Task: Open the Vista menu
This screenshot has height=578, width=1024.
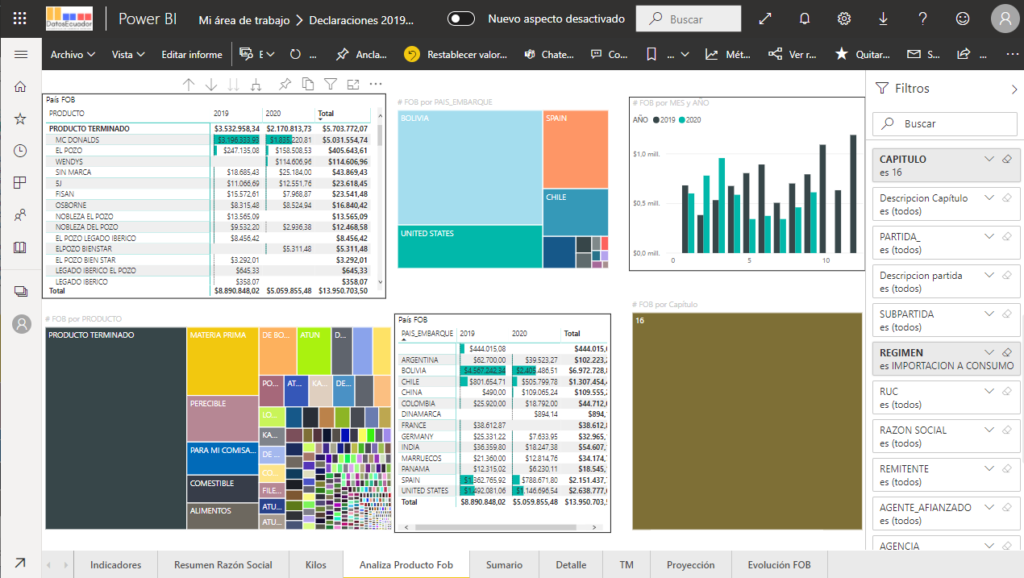Action: [x=127, y=54]
